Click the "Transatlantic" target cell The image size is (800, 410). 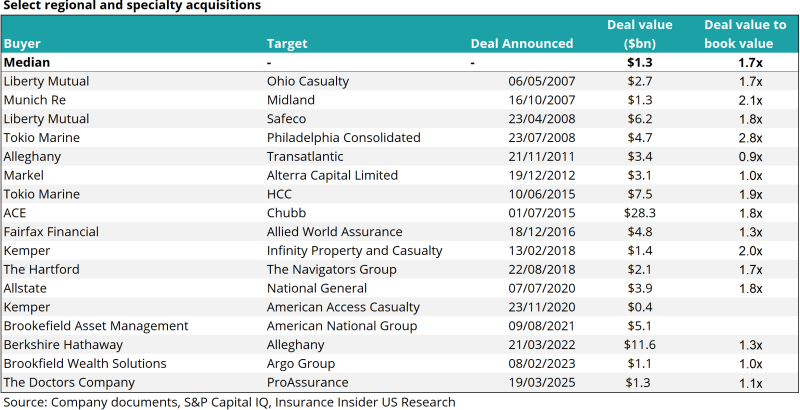[x=305, y=157]
